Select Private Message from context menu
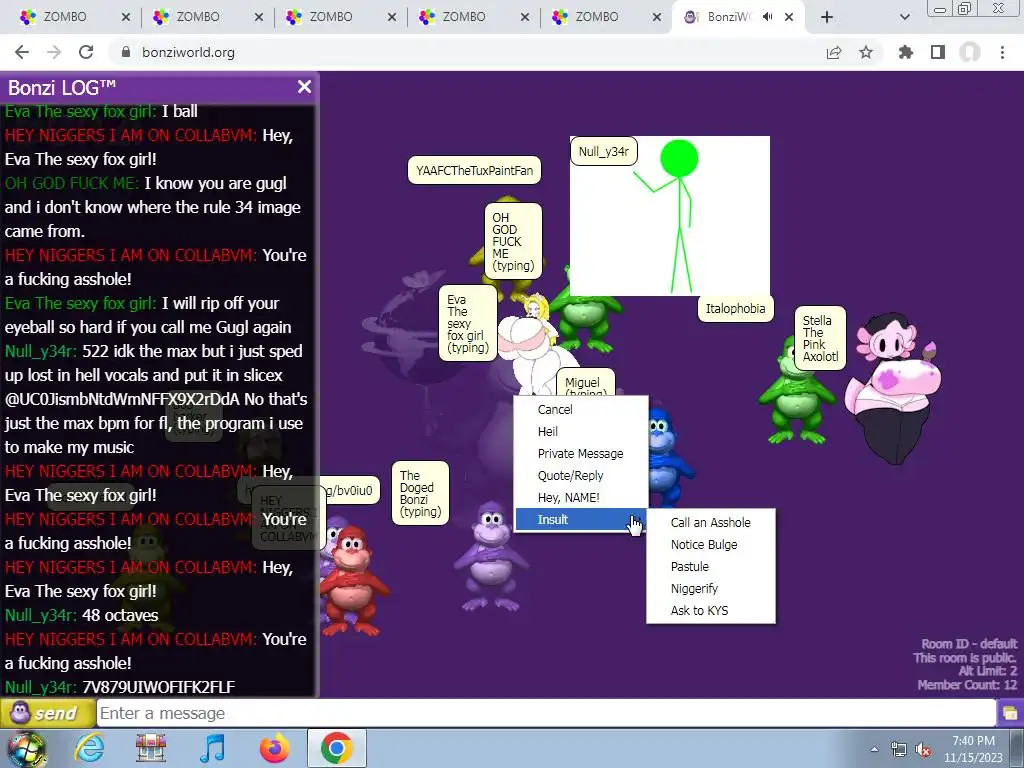 coord(581,453)
